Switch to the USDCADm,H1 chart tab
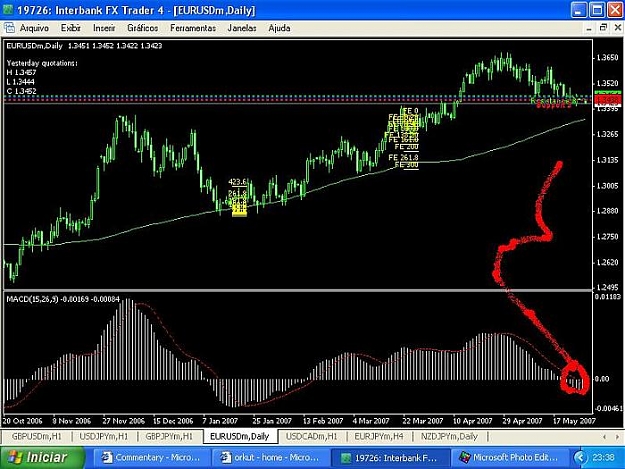Image resolution: width=625 pixels, height=469 pixels. click(x=311, y=436)
